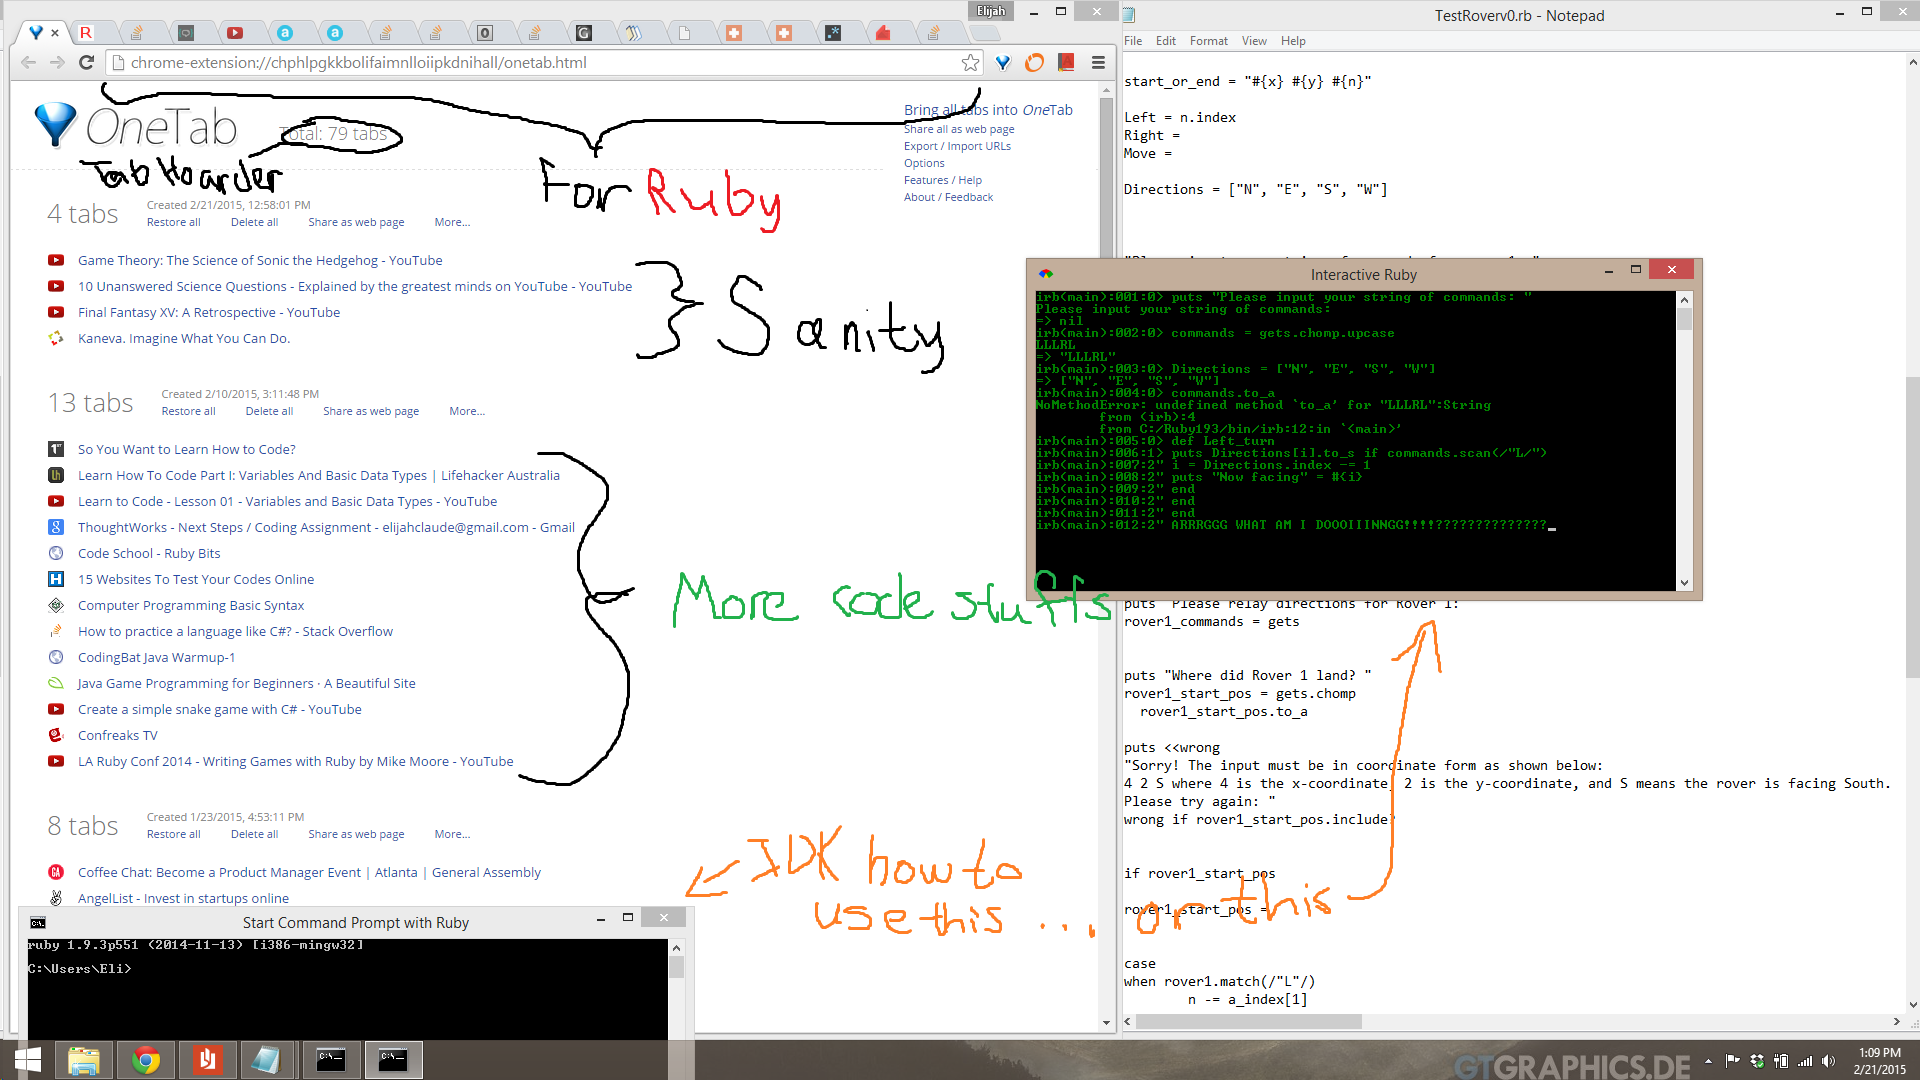
Task: Click the Windows Start button
Action: click(27, 1059)
